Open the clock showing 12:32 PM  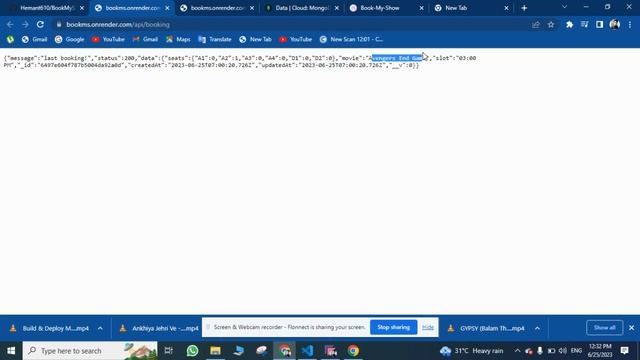600,351
